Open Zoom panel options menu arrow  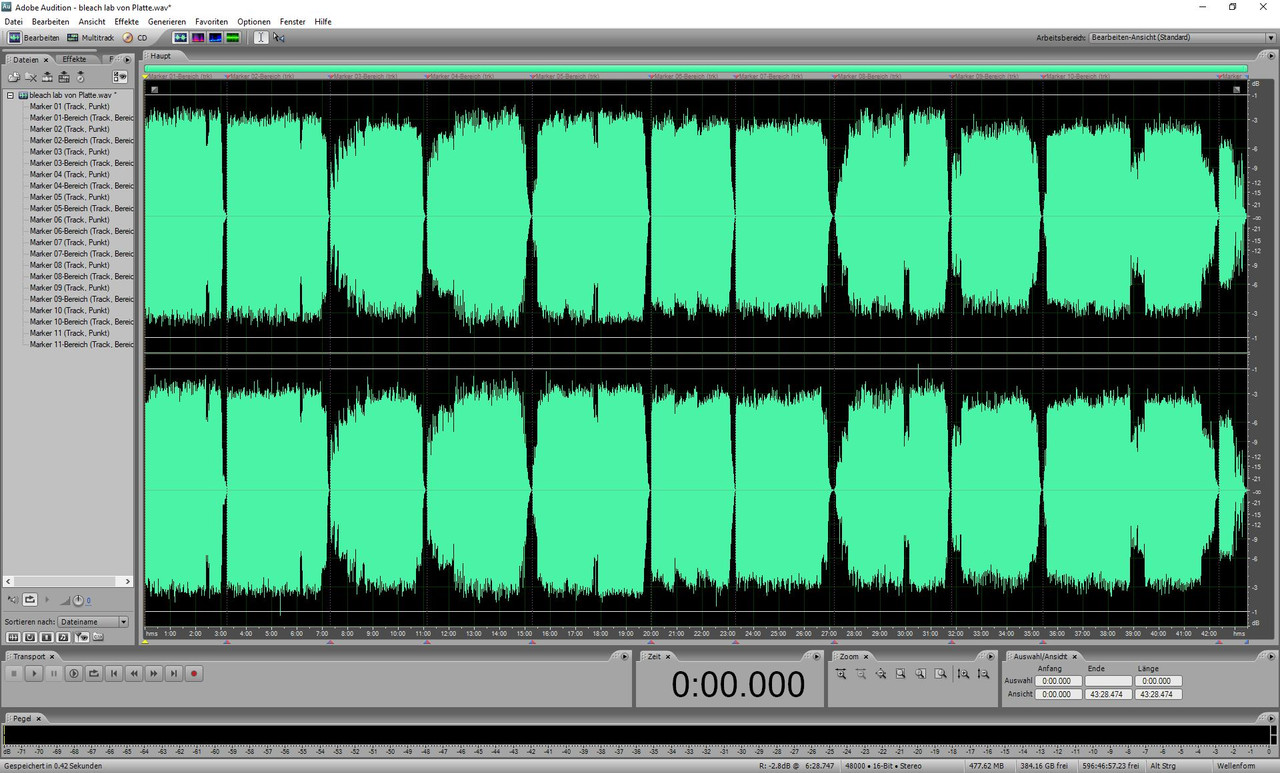coord(990,657)
